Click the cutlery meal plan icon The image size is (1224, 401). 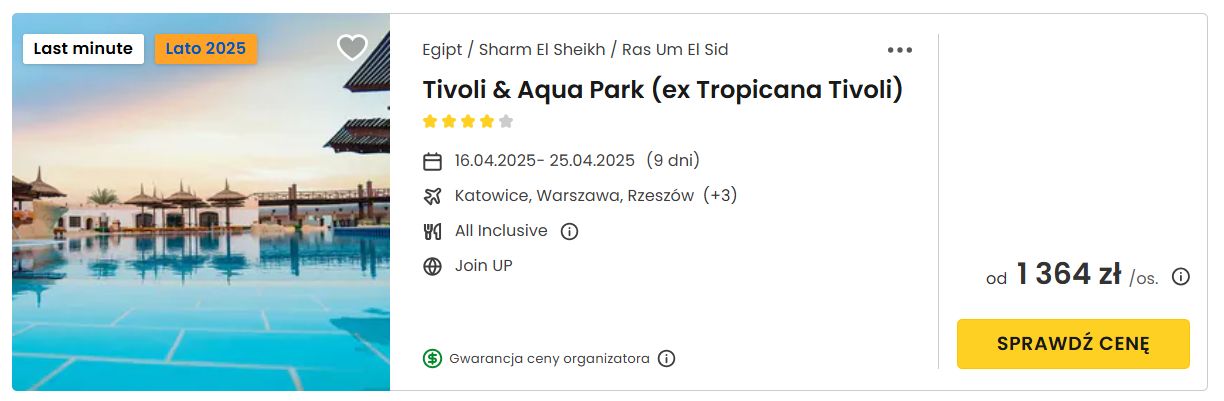(432, 231)
